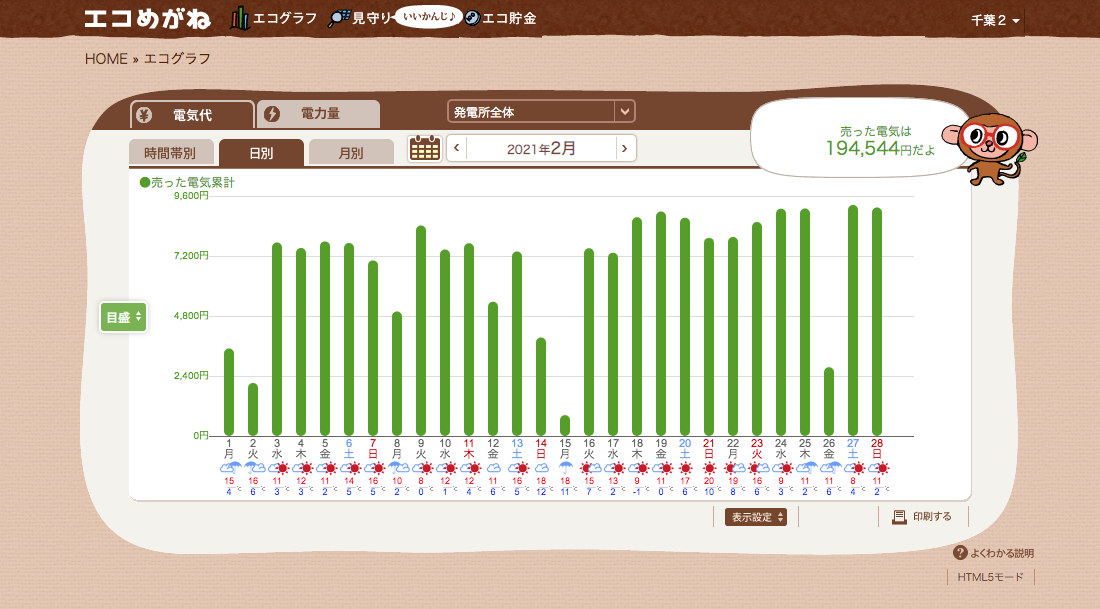Click the weather icon for day 1

coord(229,468)
